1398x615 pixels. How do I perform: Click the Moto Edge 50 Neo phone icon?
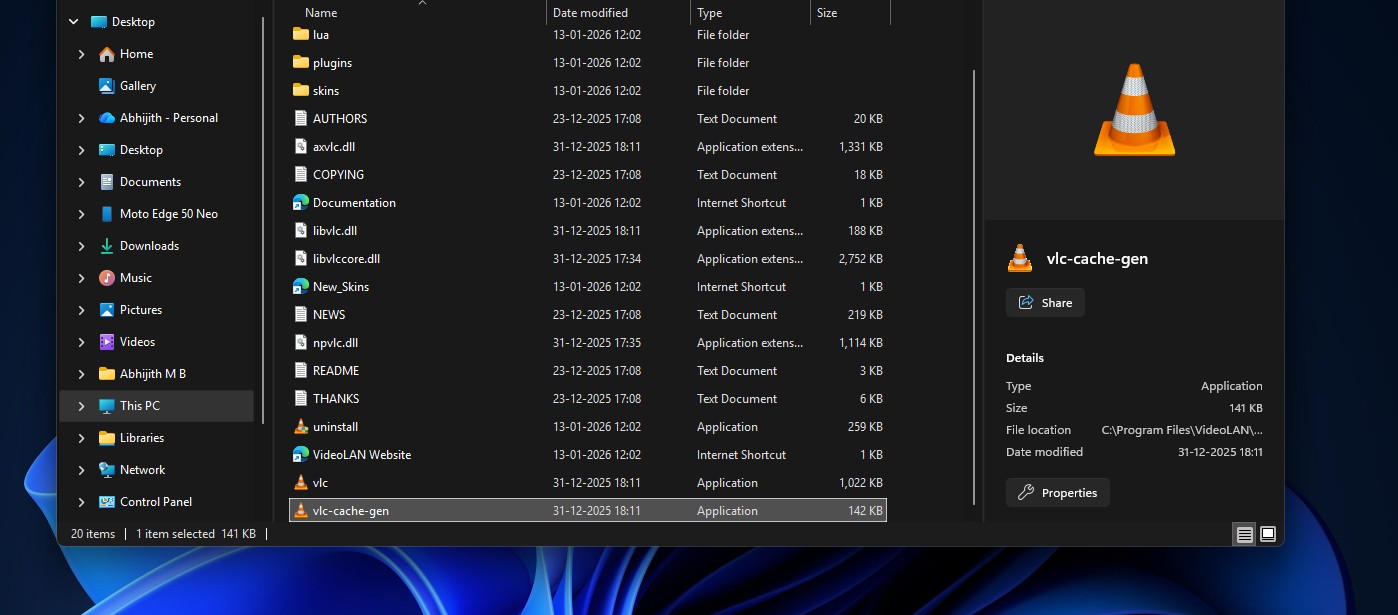tap(107, 214)
